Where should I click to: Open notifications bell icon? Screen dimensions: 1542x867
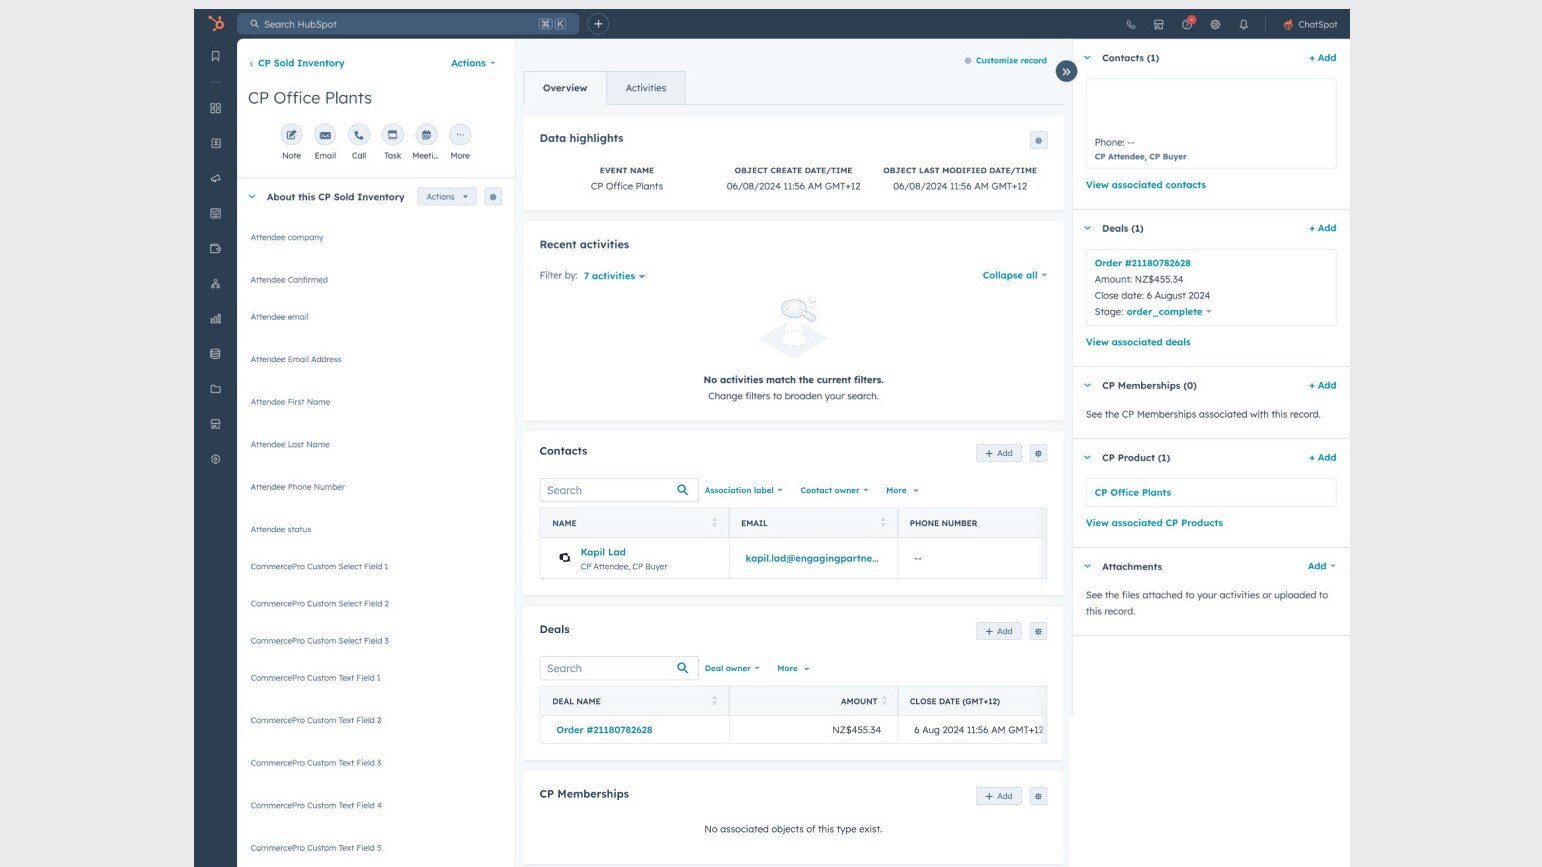coord(1243,24)
